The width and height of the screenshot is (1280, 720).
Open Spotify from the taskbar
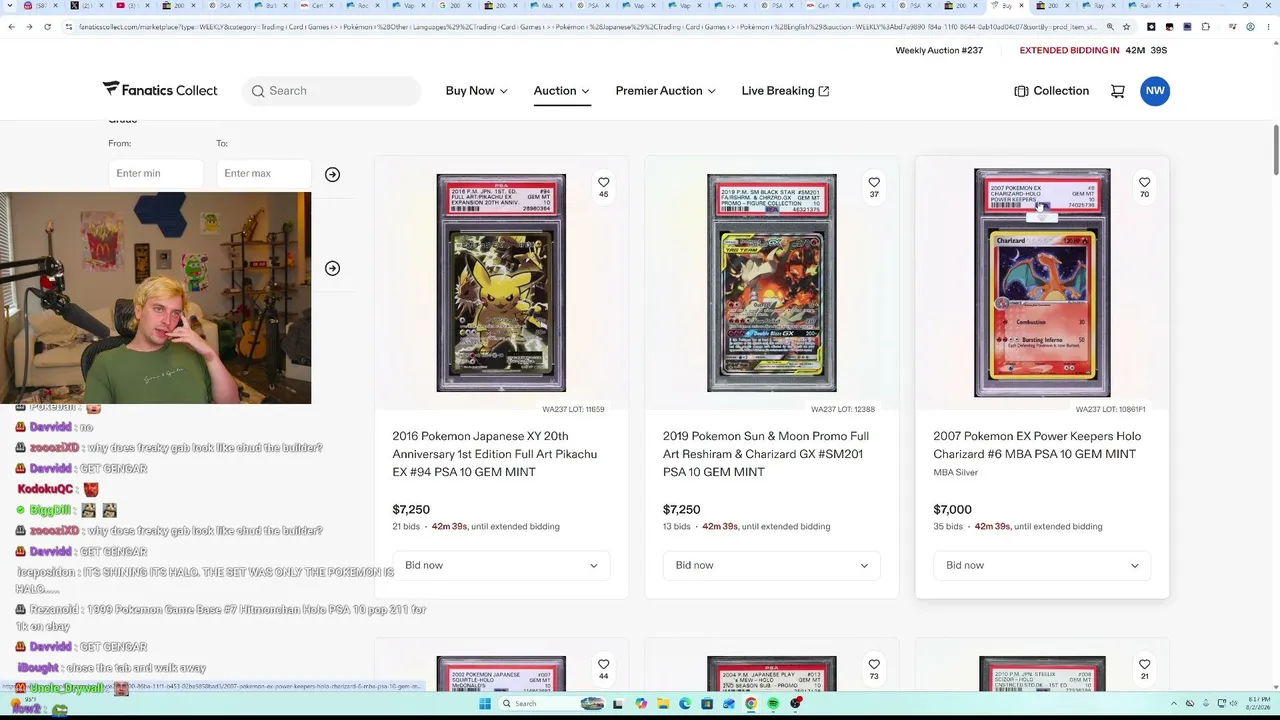(x=773, y=704)
